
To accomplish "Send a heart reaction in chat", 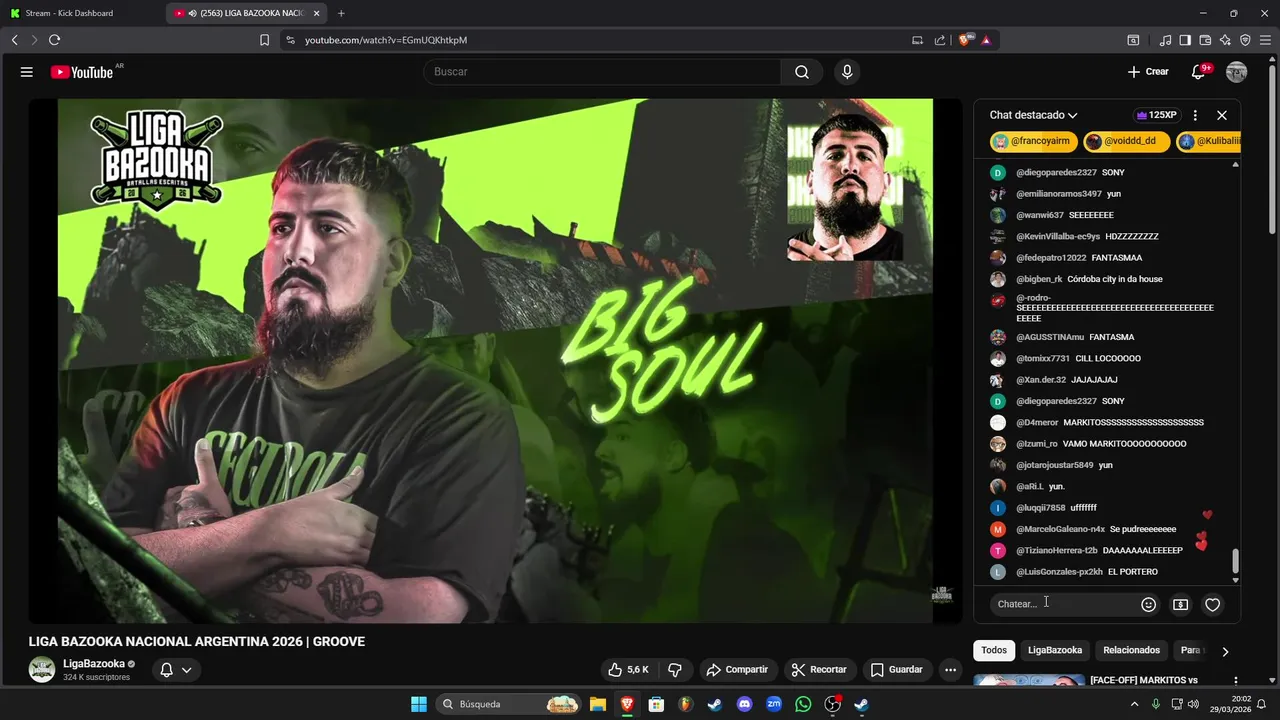I will (x=1213, y=604).
